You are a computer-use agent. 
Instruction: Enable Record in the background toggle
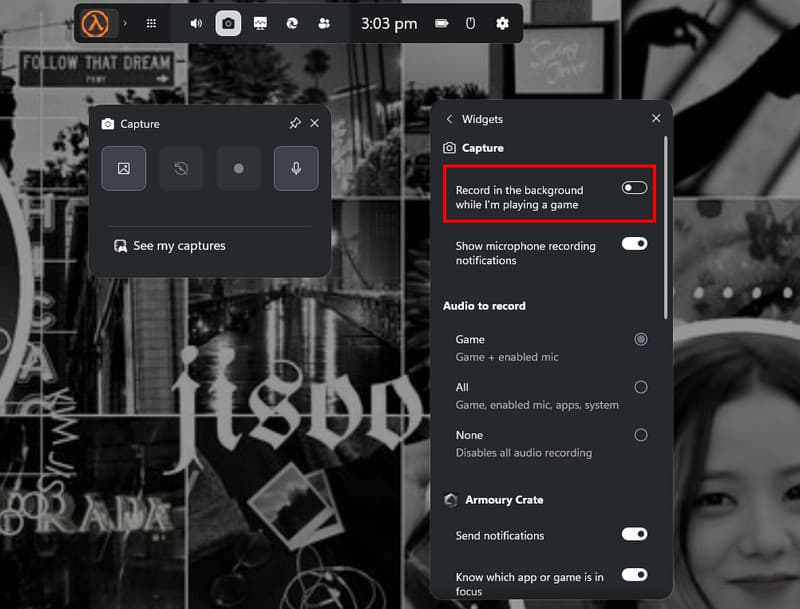coord(634,188)
